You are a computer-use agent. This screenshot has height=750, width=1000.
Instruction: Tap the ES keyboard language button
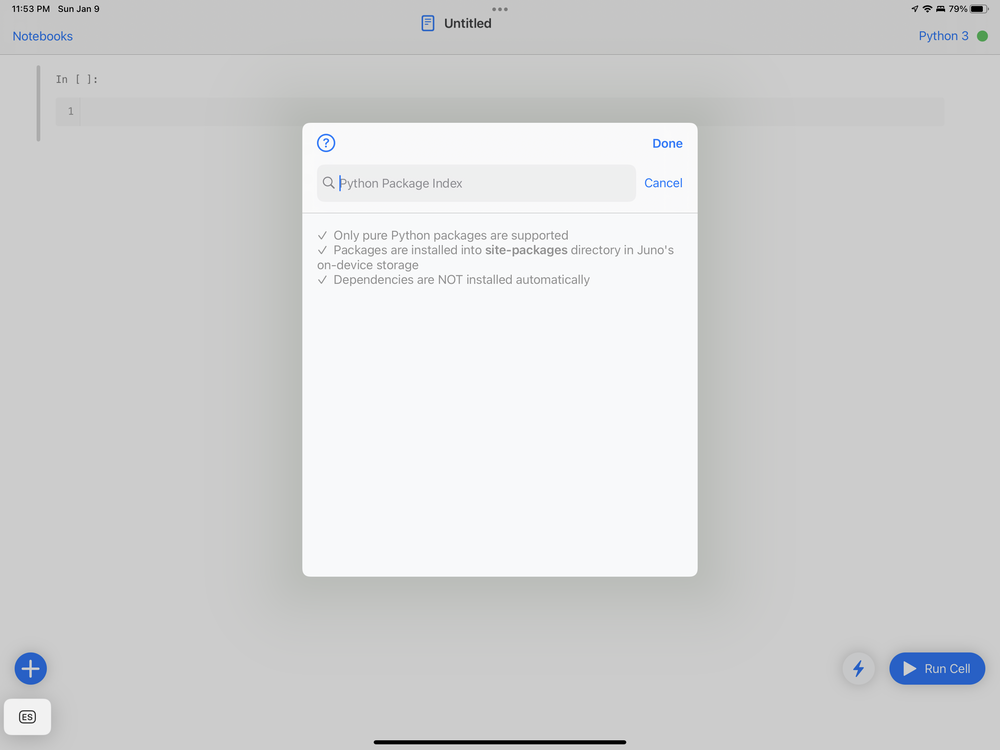pyautogui.click(x=27, y=717)
